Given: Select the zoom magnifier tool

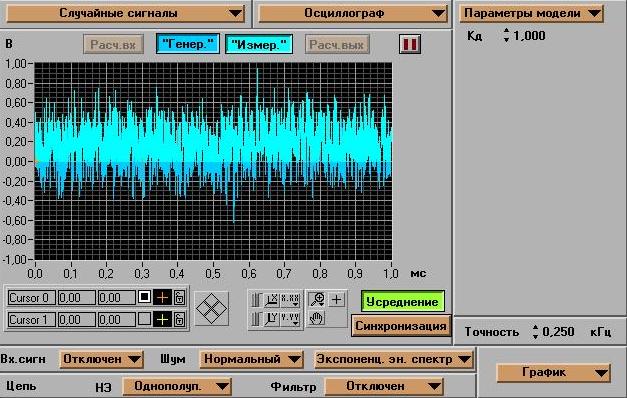Looking at the screenshot, I should [x=318, y=299].
